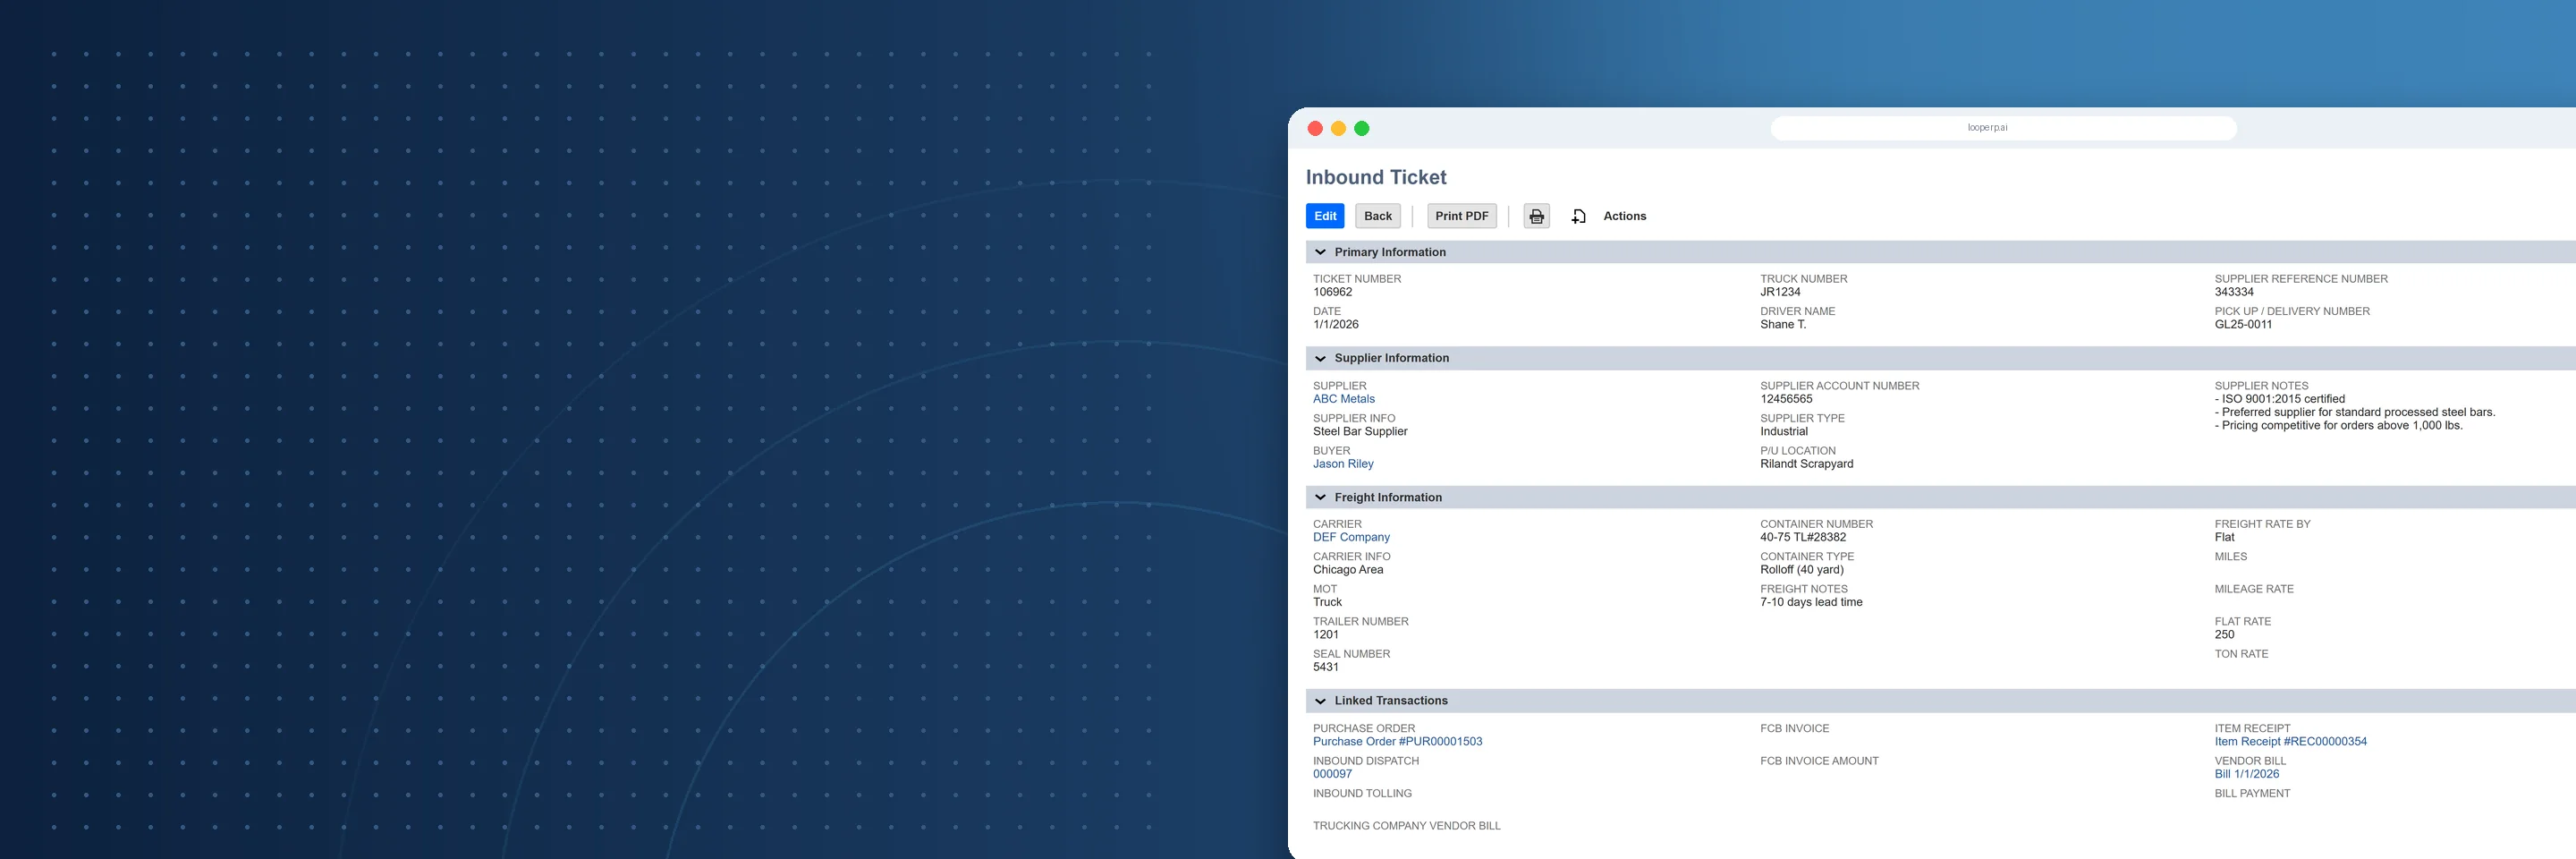
Task: Select date value 1/1/2026 under DATE
Action: pyautogui.click(x=1335, y=324)
